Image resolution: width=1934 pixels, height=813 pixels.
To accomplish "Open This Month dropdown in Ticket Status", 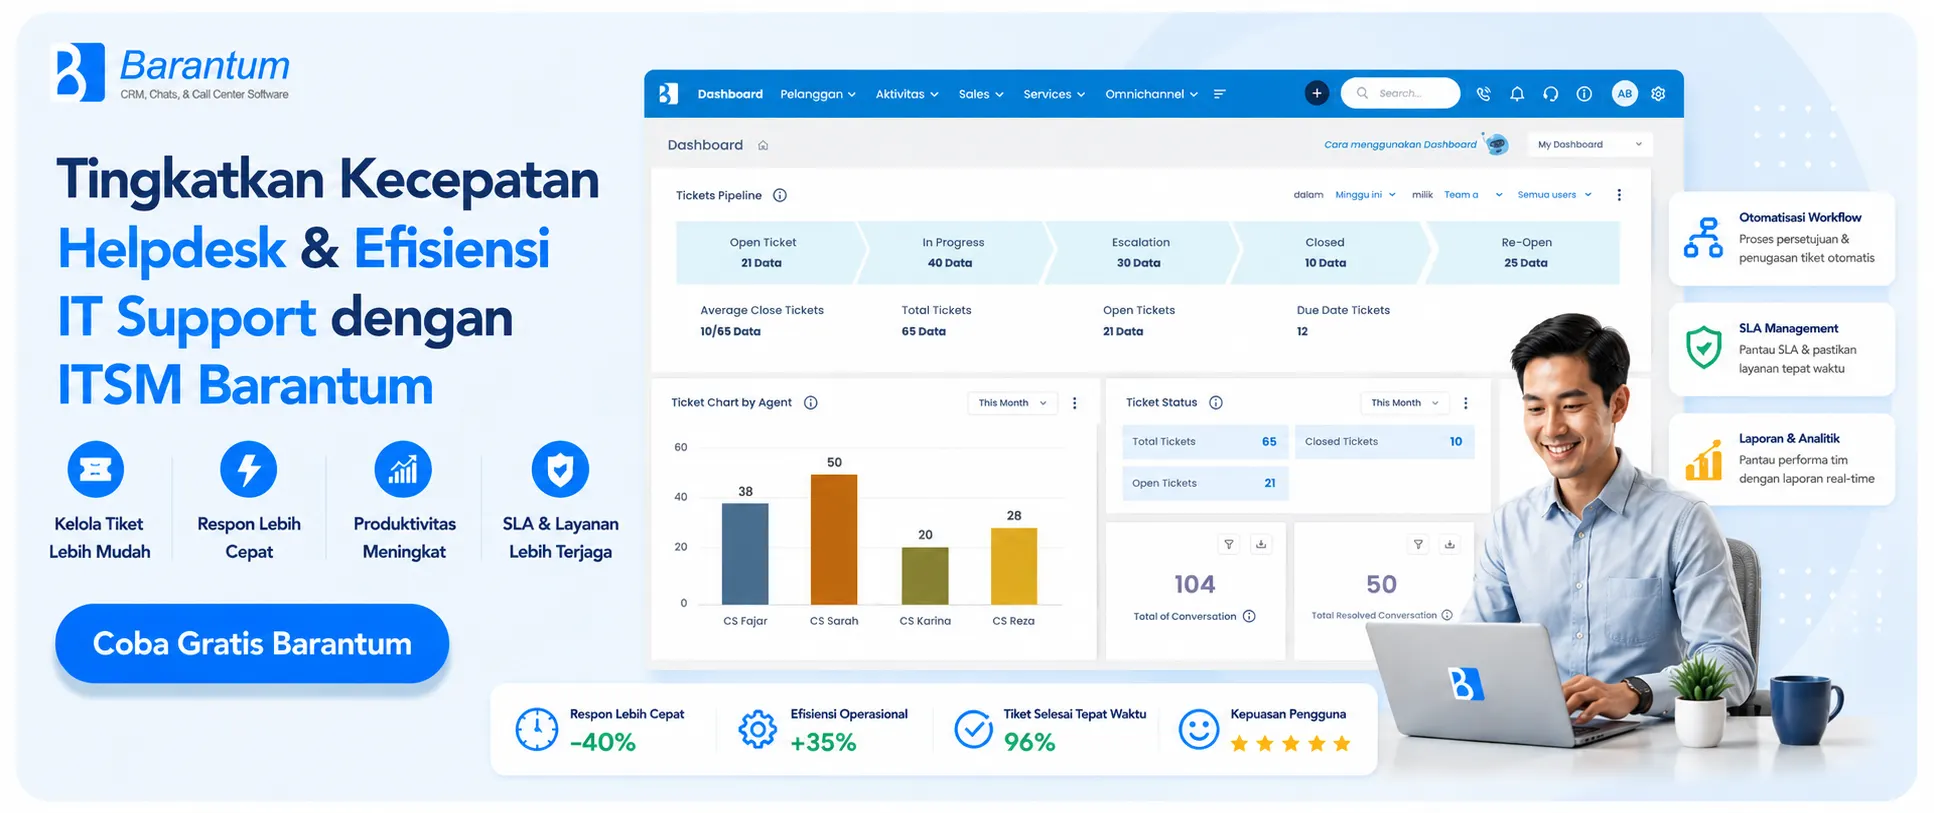I will (1405, 403).
